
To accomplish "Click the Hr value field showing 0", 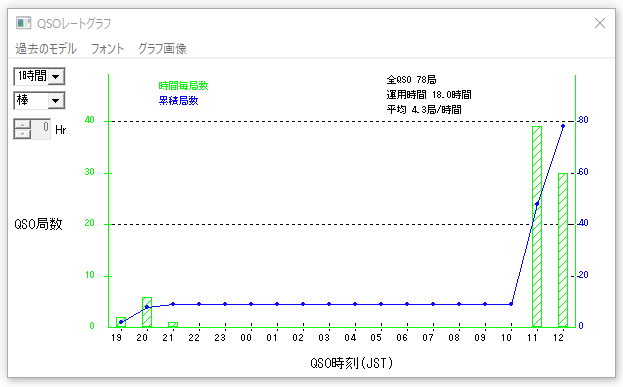I will pyautogui.click(x=41, y=129).
